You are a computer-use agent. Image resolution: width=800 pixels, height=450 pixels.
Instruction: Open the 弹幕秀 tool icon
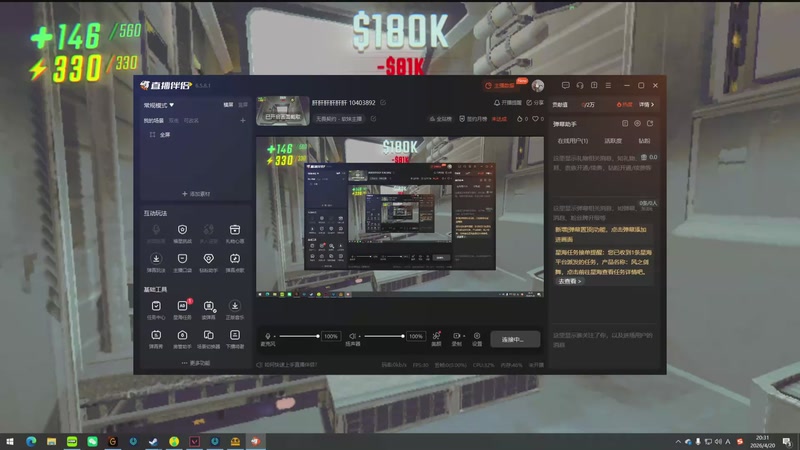coord(156,335)
